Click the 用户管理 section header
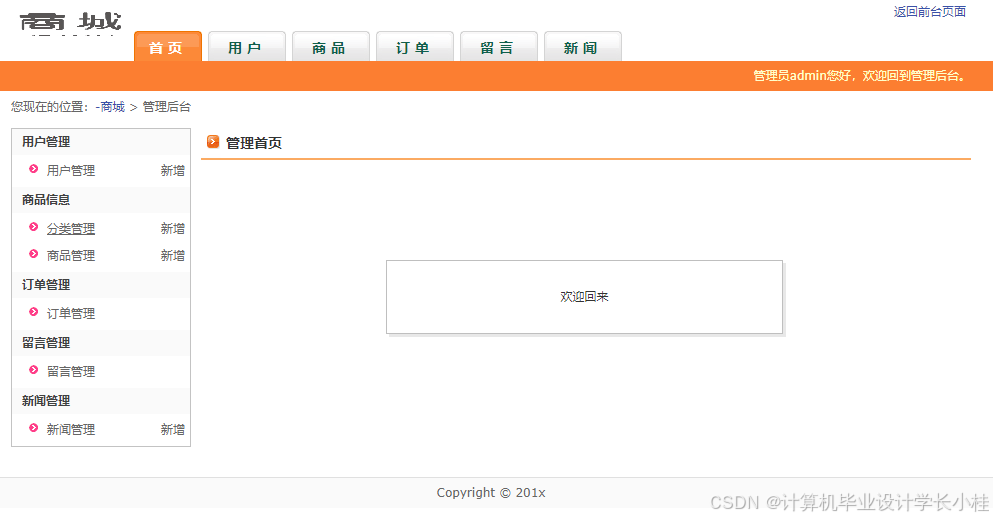This screenshot has width=993, height=520. tap(46, 142)
